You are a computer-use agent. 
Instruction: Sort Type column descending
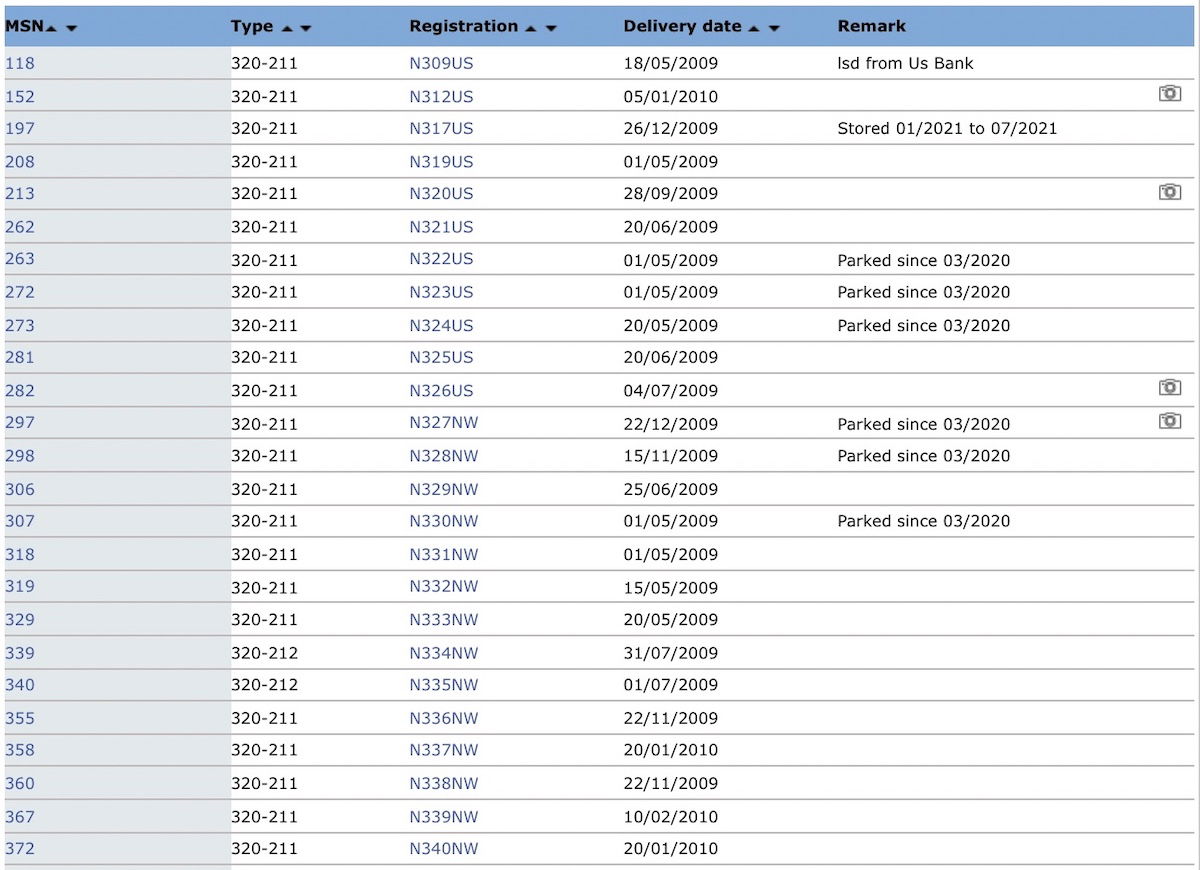305,28
